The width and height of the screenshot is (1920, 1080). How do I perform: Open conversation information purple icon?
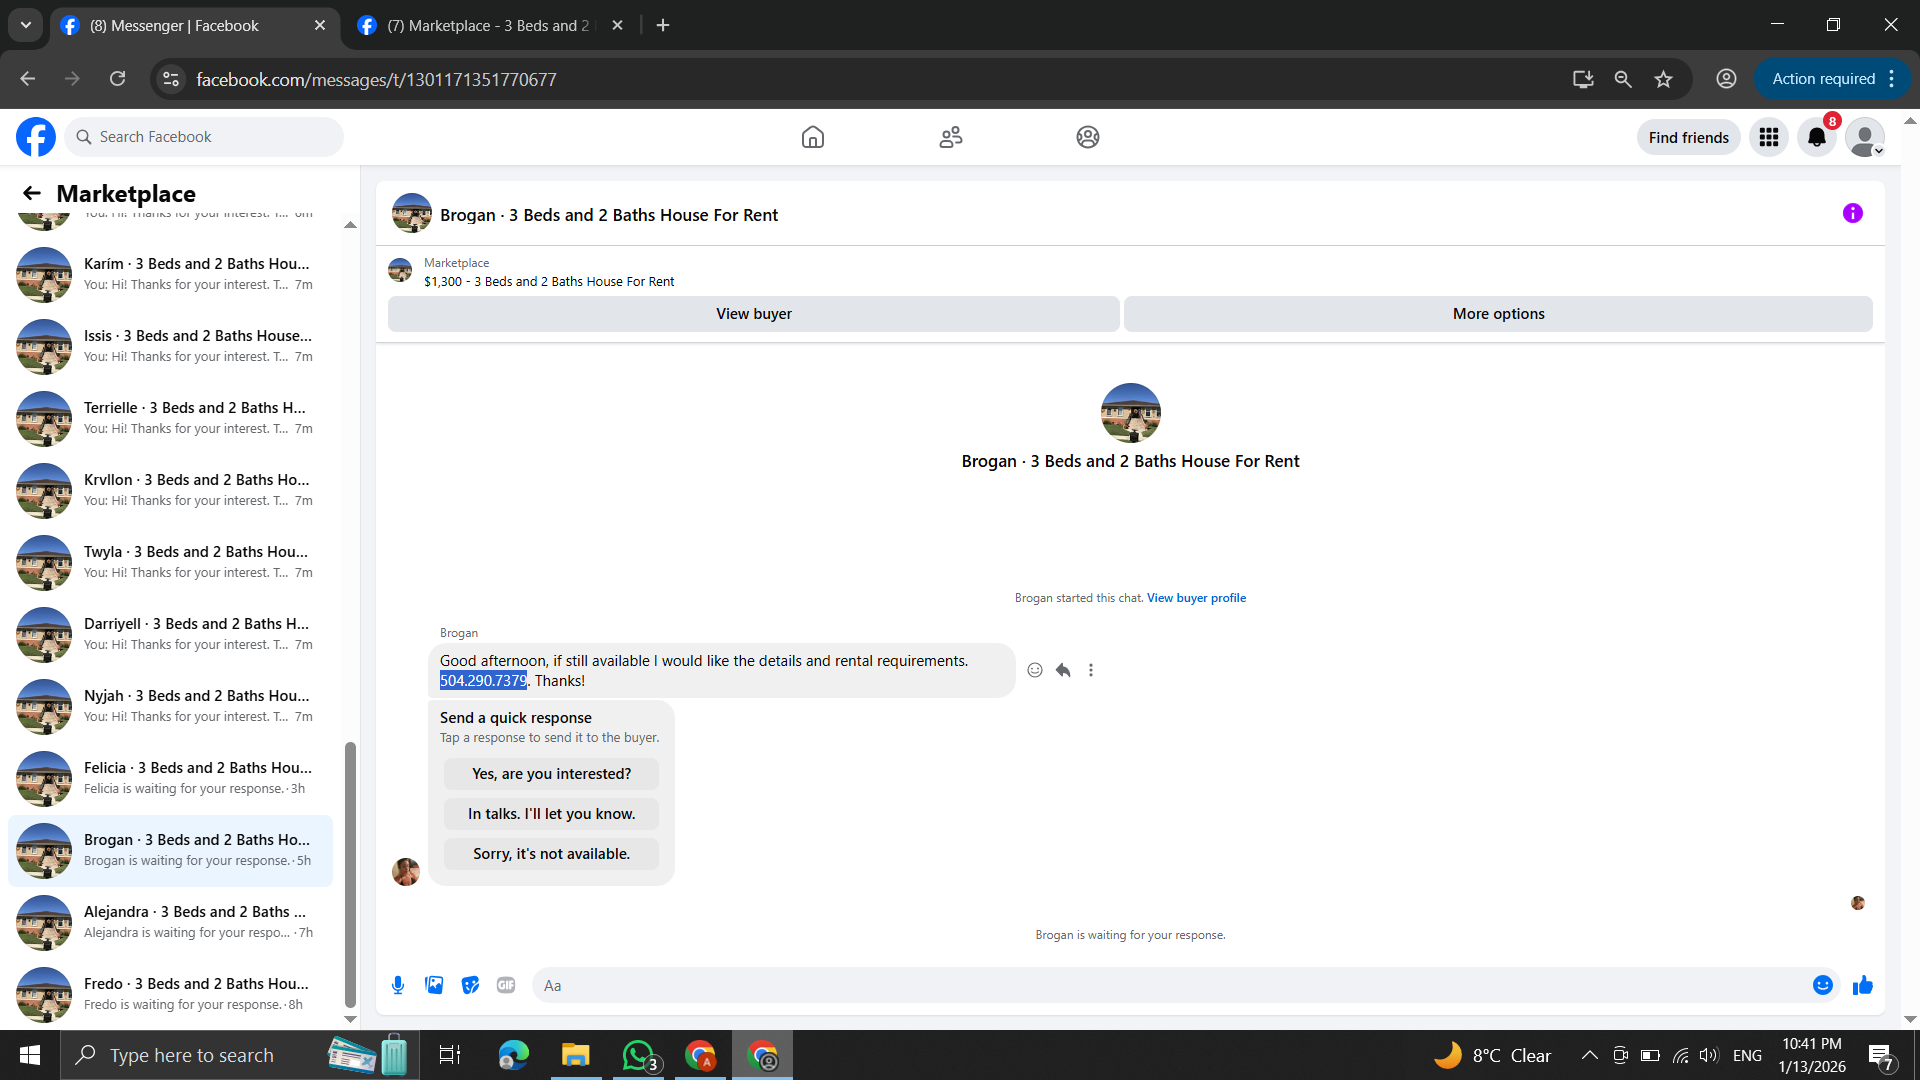[1852, 213]
